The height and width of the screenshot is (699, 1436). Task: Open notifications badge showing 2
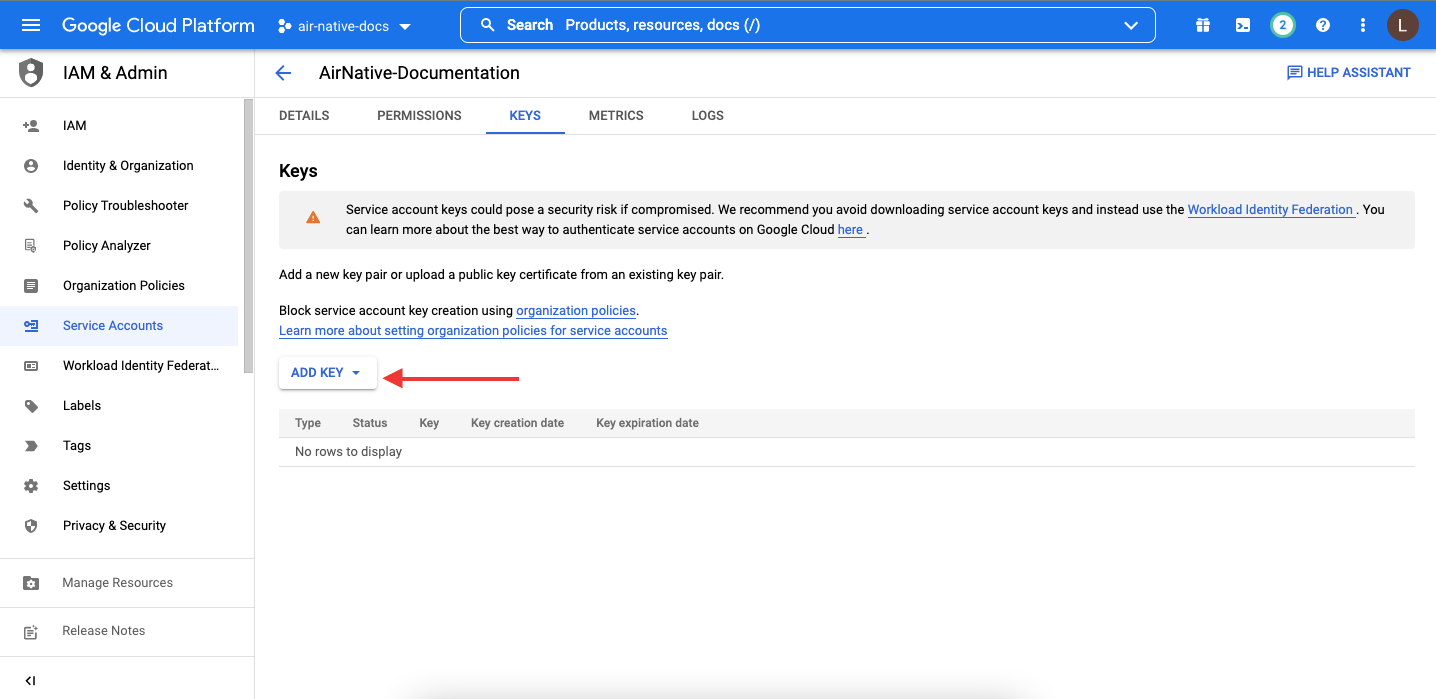click(1283, 25)
